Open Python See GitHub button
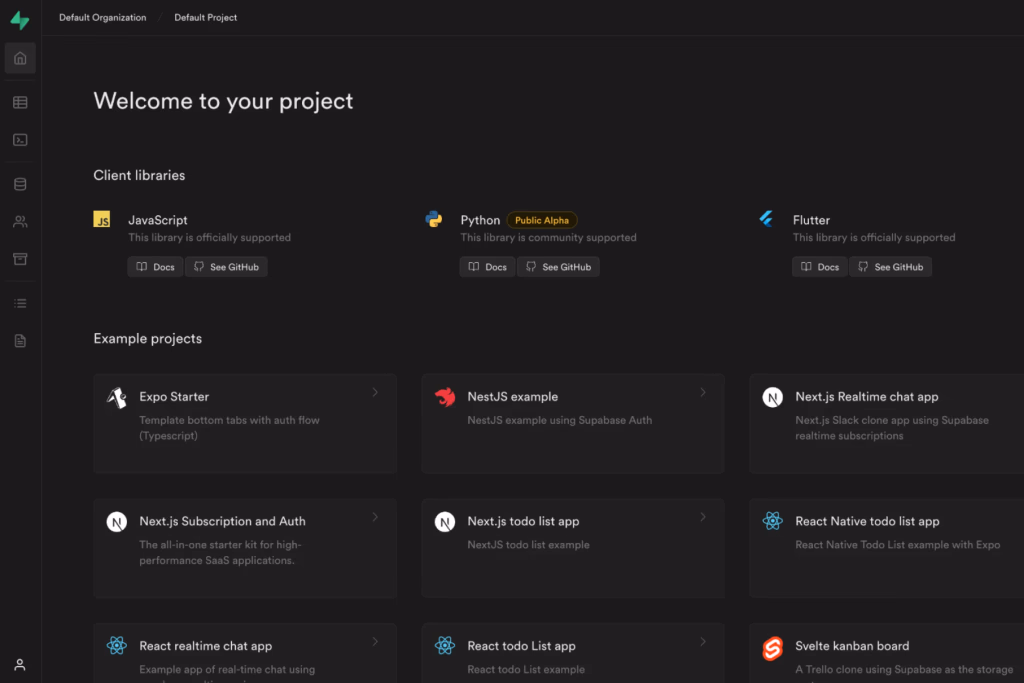1024x683 pixels. pos(558,267)
